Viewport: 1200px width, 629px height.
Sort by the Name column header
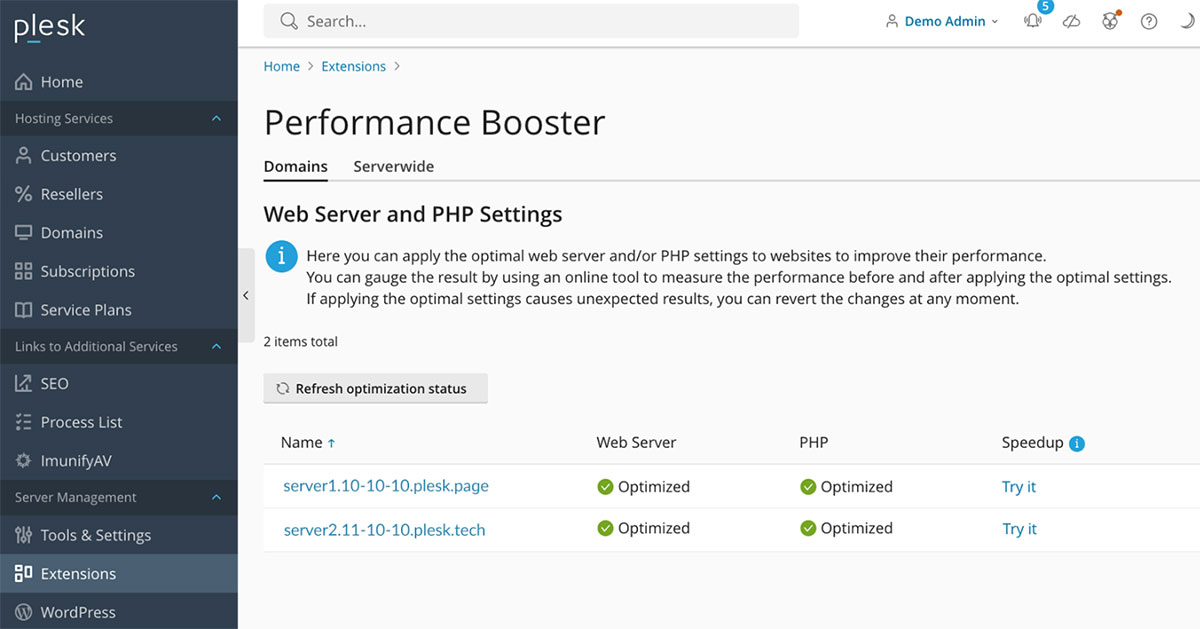(308, 442)
